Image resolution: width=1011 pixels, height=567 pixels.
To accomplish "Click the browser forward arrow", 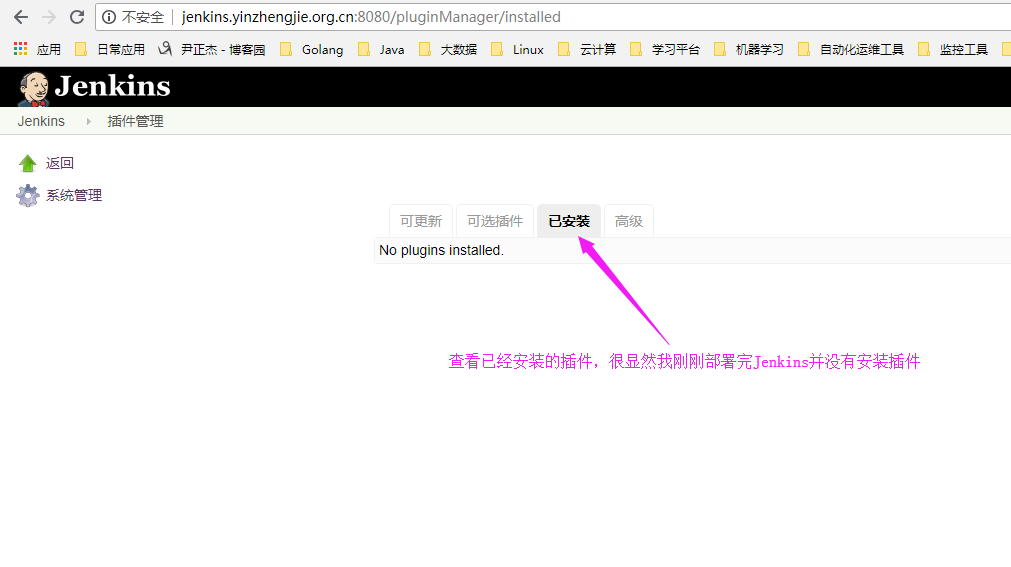I will pos(49,17).
